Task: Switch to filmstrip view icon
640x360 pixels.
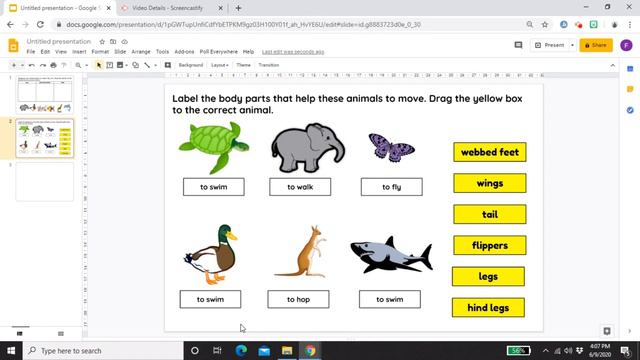Action: click(20, 334)
